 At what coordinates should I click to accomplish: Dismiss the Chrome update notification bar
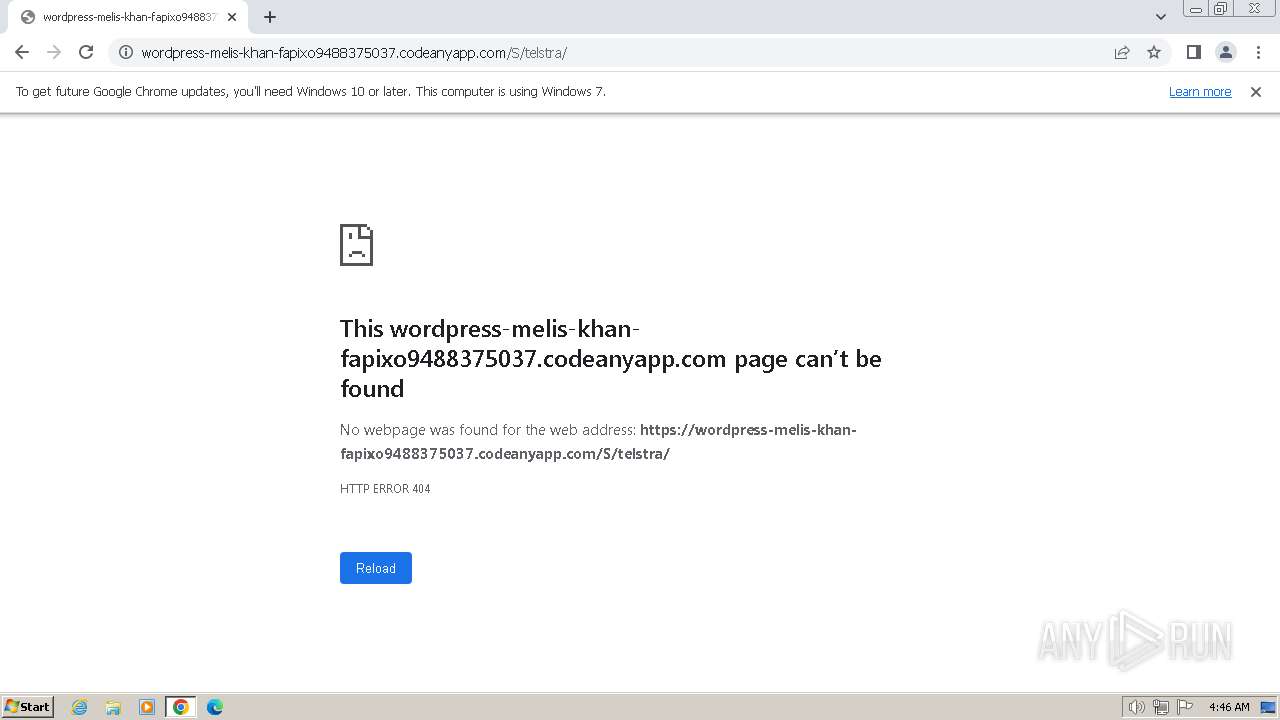(1256, 91)
